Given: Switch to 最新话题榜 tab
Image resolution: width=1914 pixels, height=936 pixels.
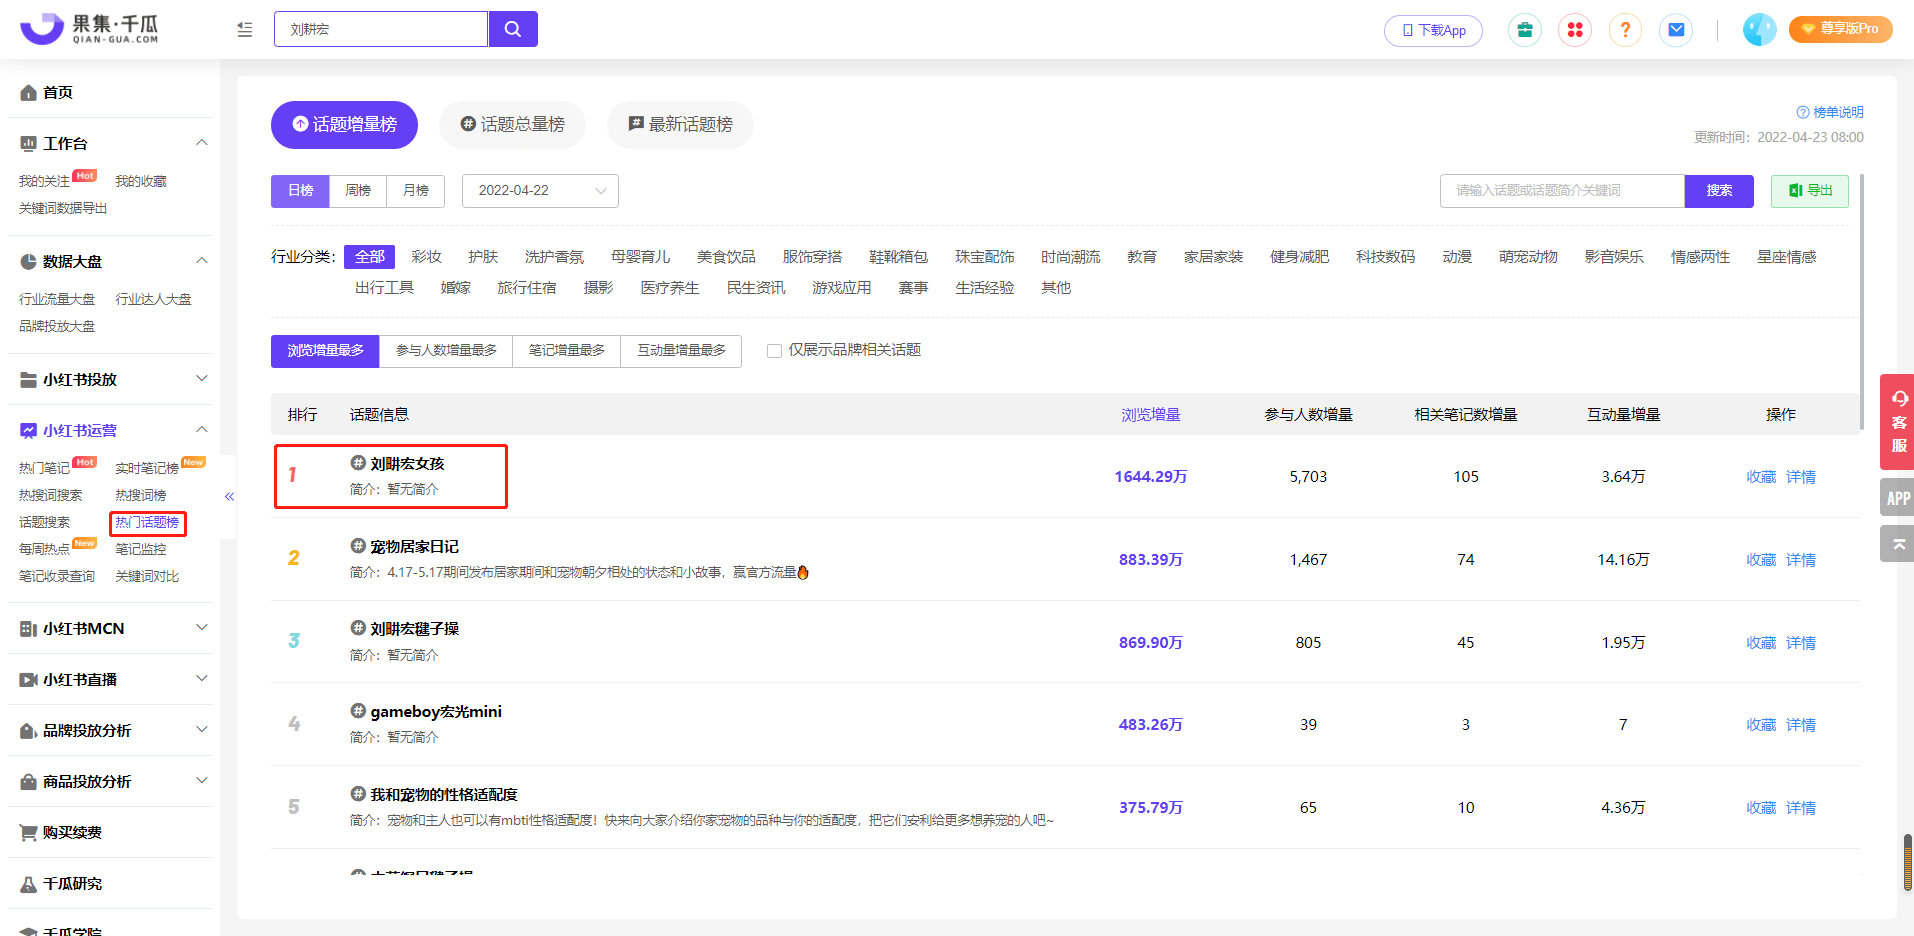Looking at the screenshot, I should [680, 125].
